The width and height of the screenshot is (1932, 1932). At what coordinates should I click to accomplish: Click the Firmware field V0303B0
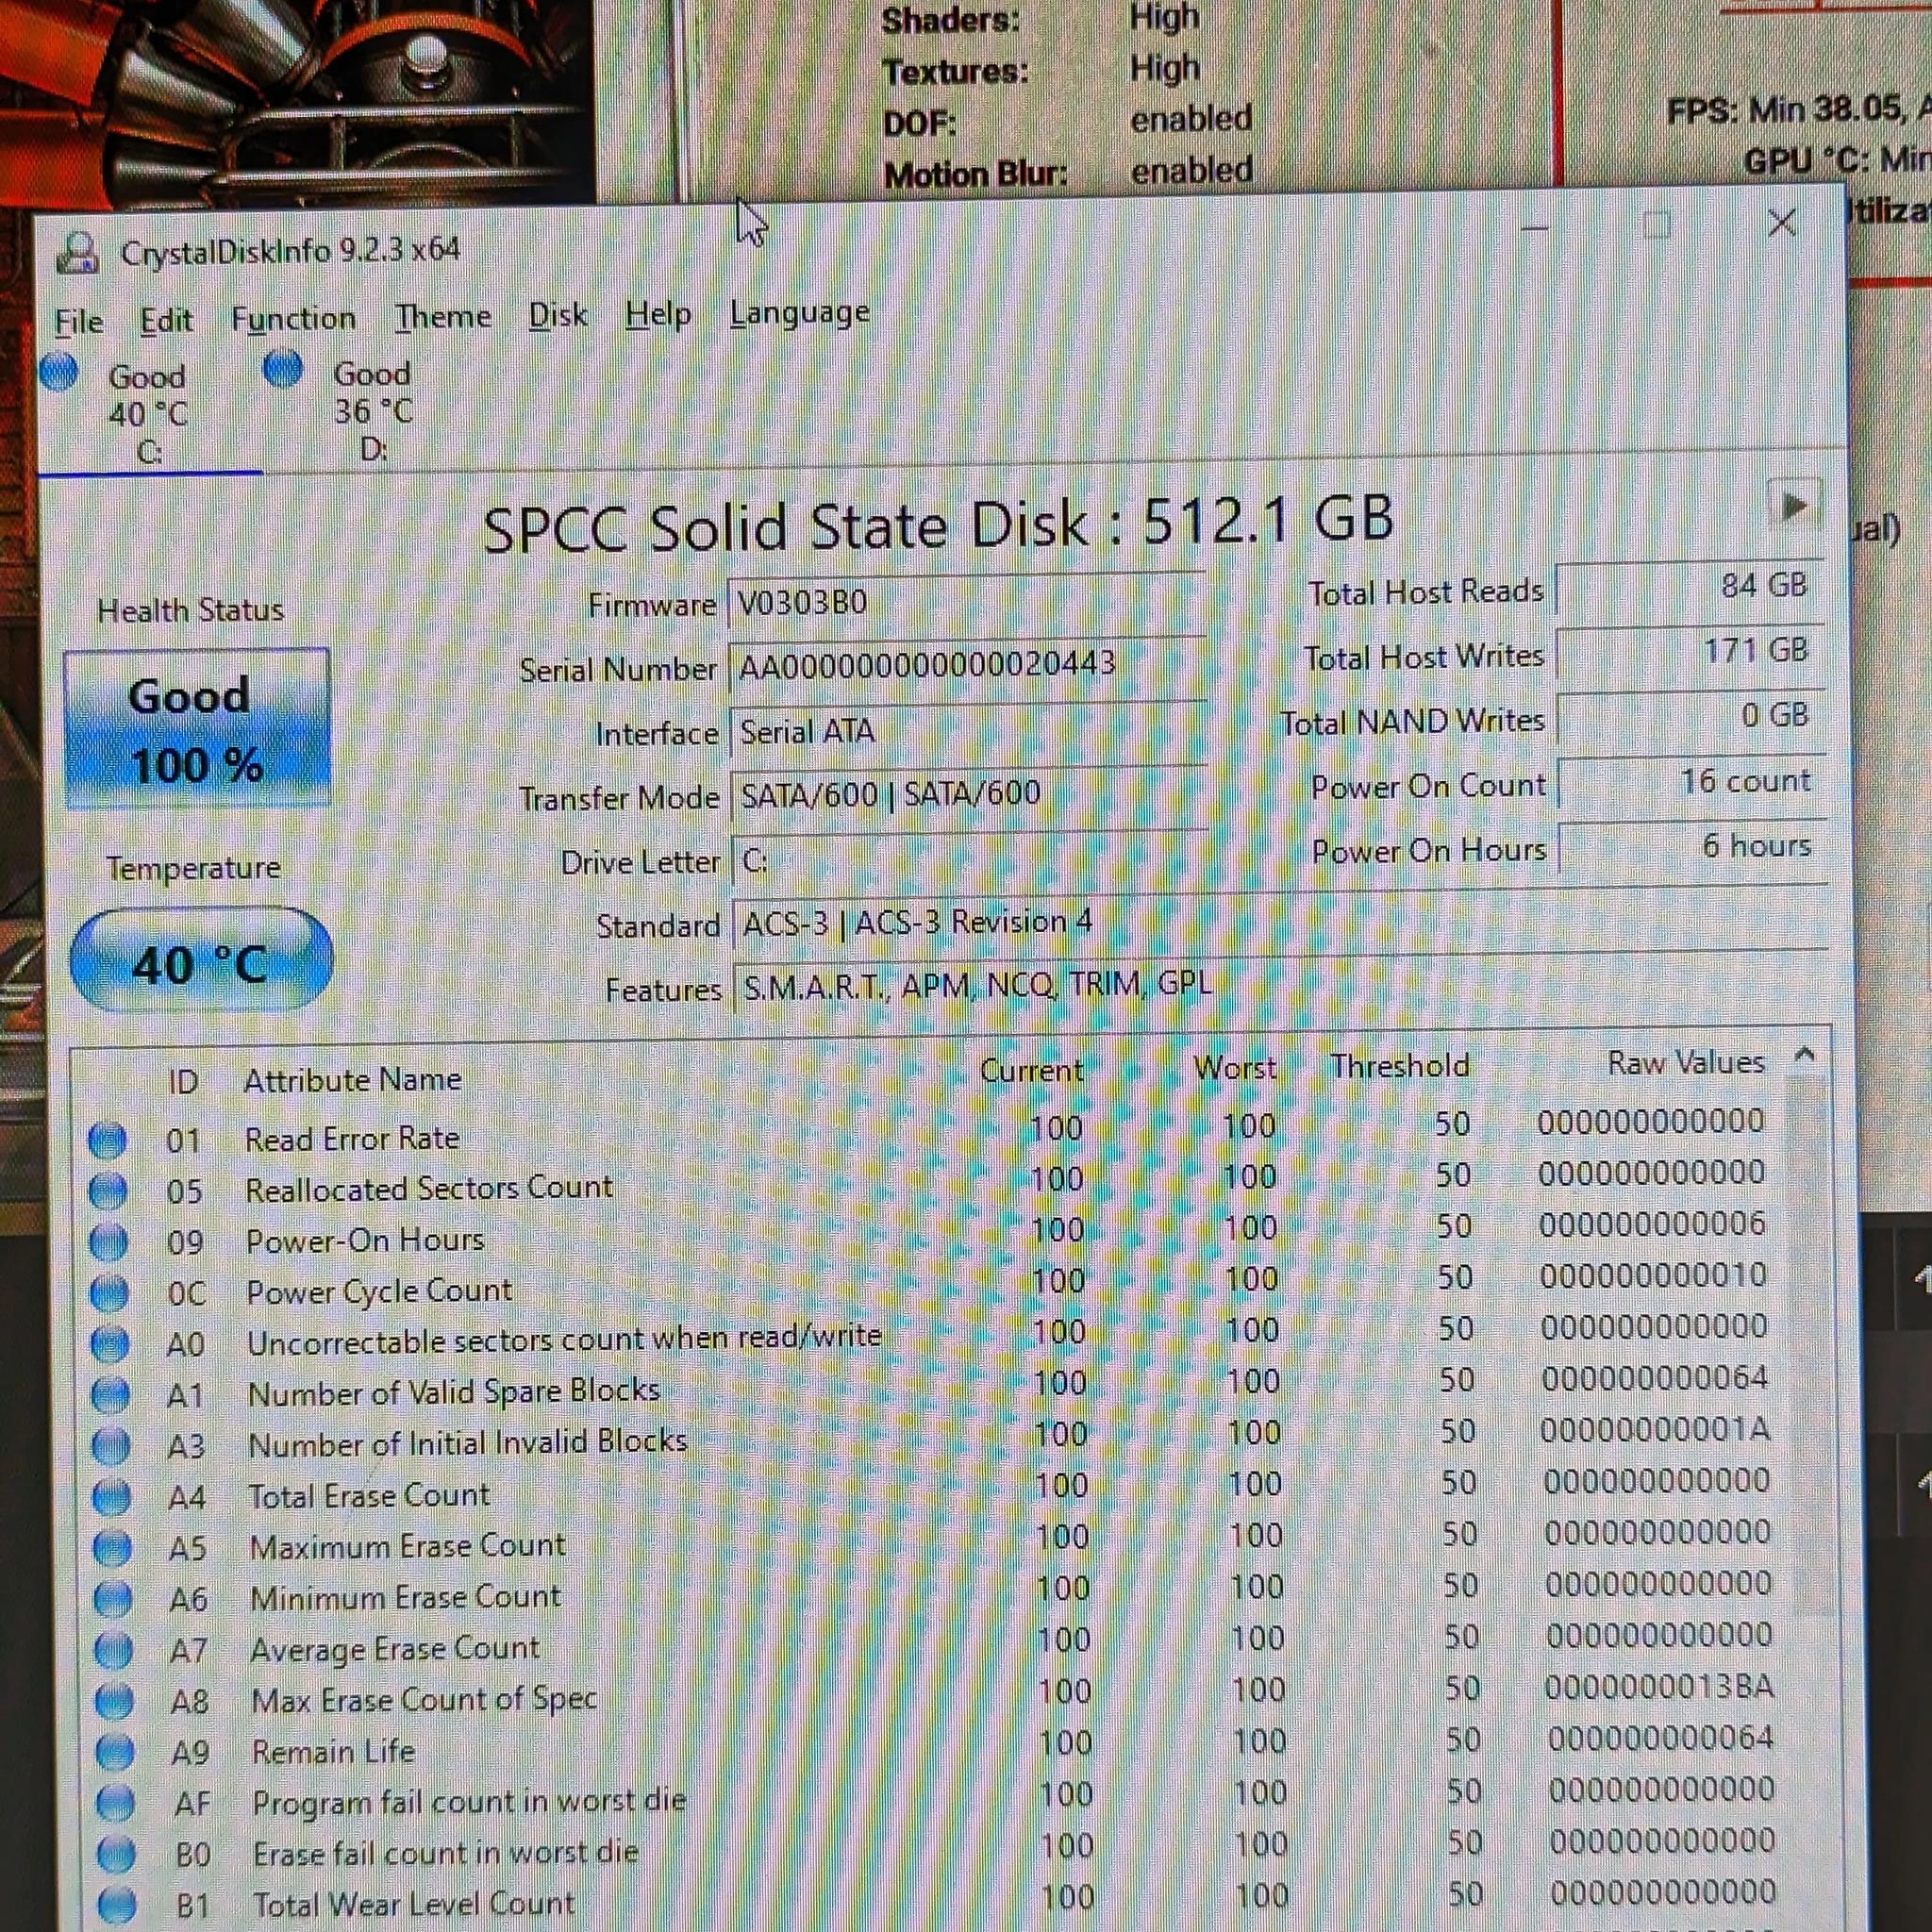[x=967, y=603]
